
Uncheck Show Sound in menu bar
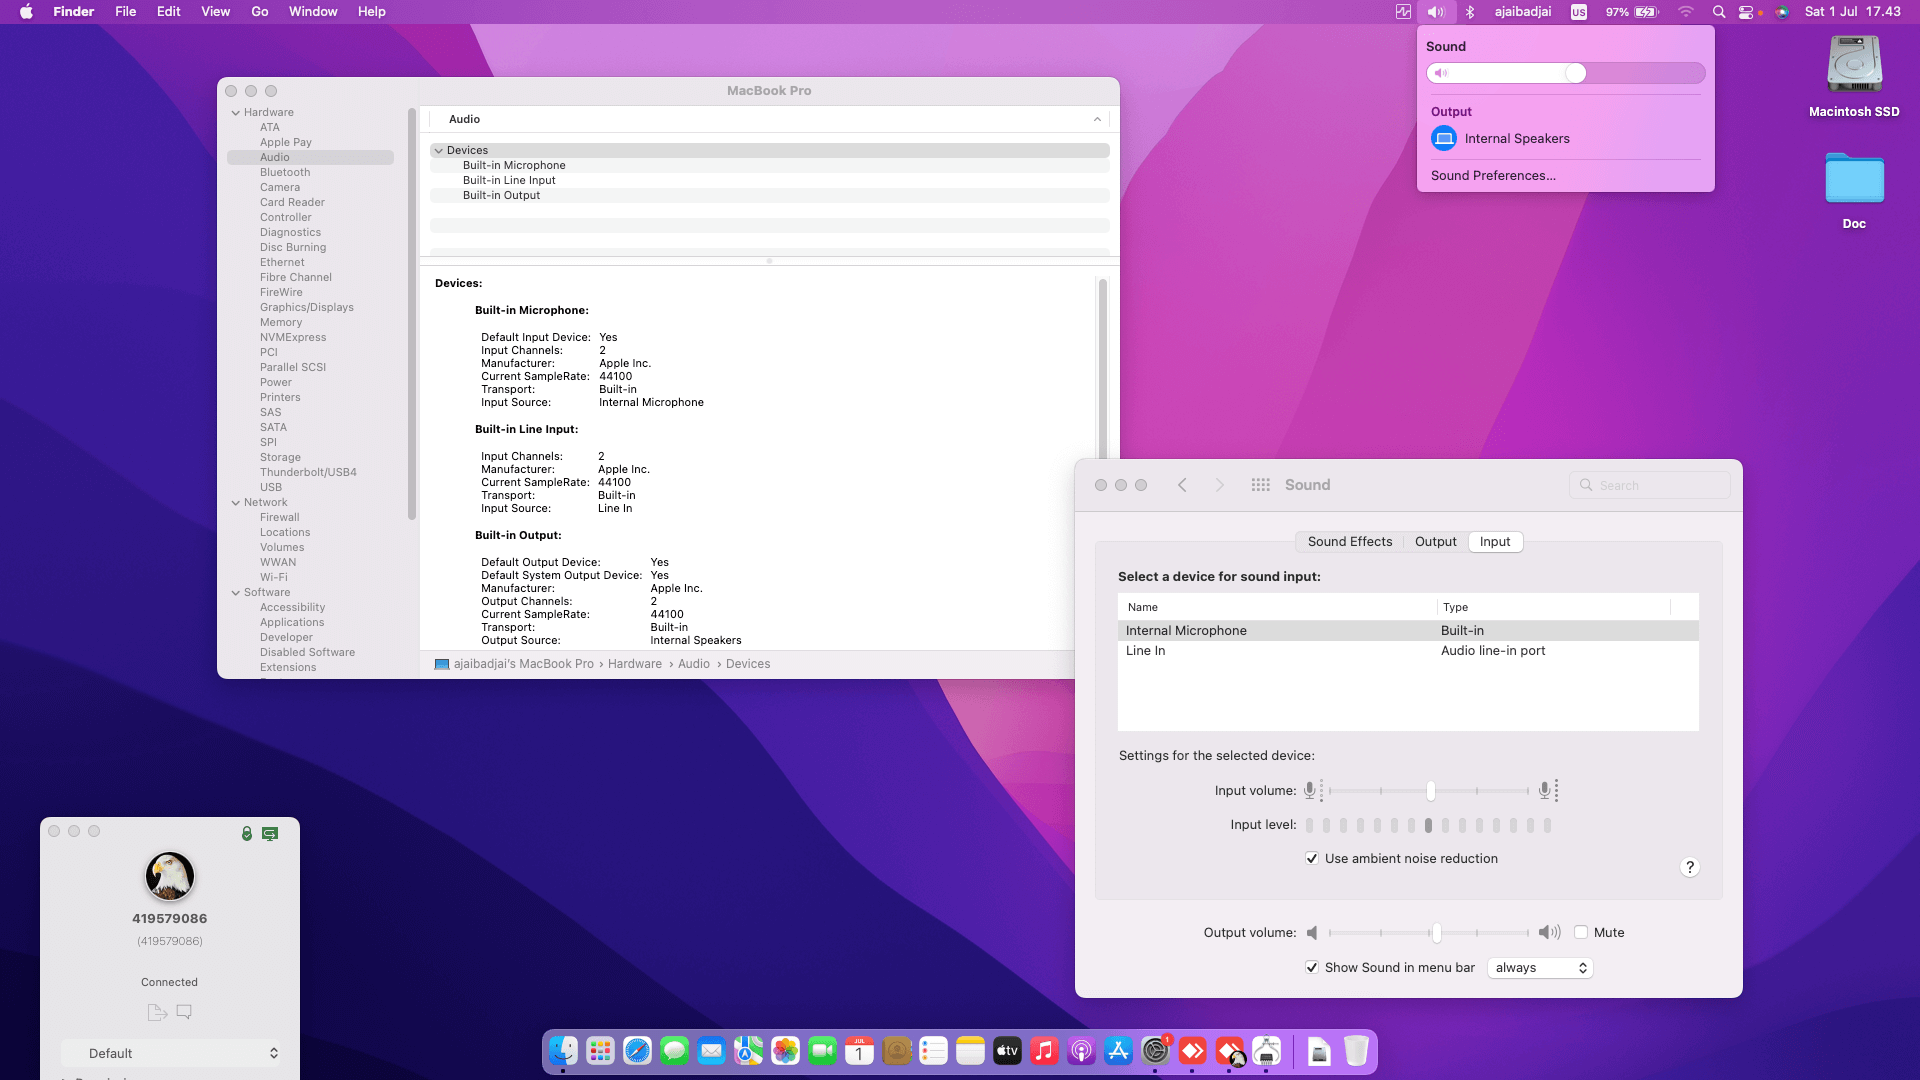[x=1312, y=968]
